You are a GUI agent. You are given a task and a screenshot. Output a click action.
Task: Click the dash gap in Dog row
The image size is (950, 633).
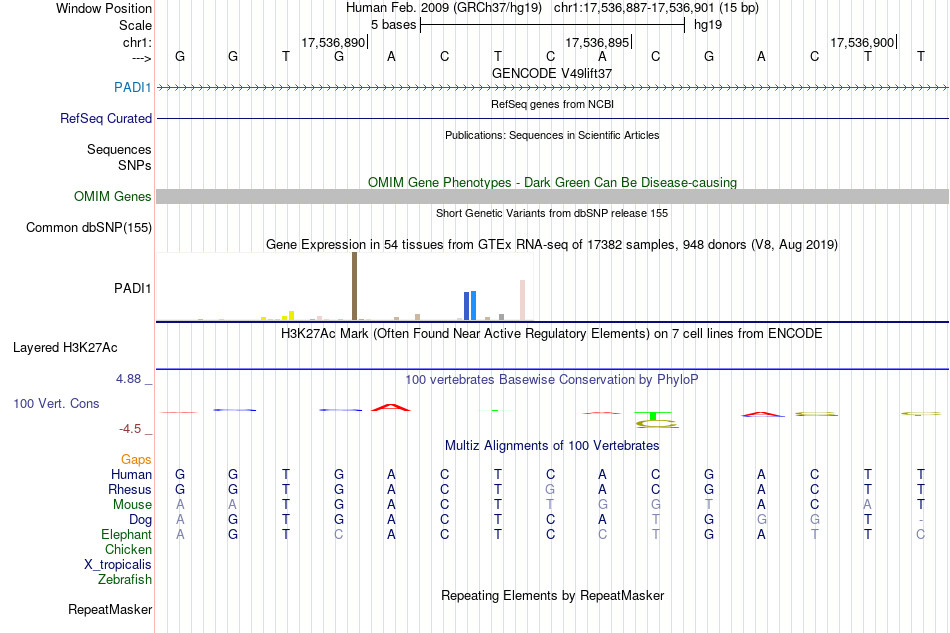tap(920, 520)
